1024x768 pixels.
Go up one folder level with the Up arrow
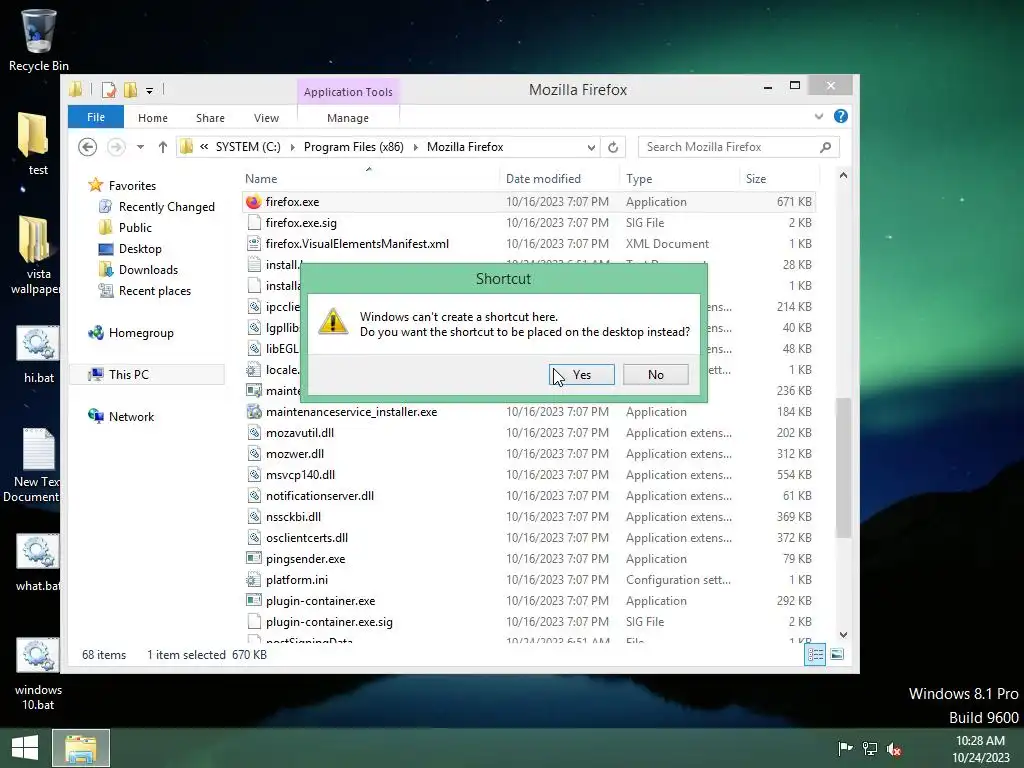pos(163,147)
